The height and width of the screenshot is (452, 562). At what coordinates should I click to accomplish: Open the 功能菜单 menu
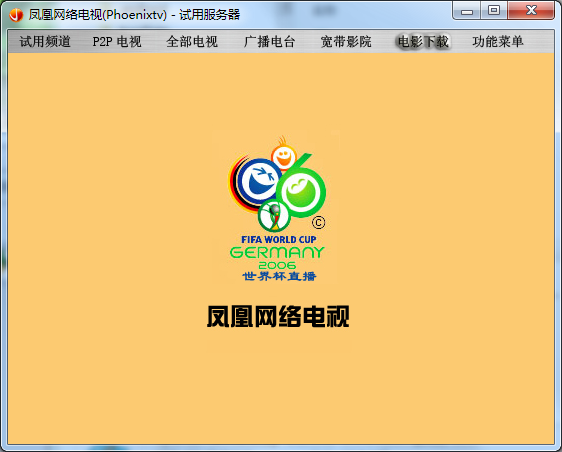click(x=497, y=42)
